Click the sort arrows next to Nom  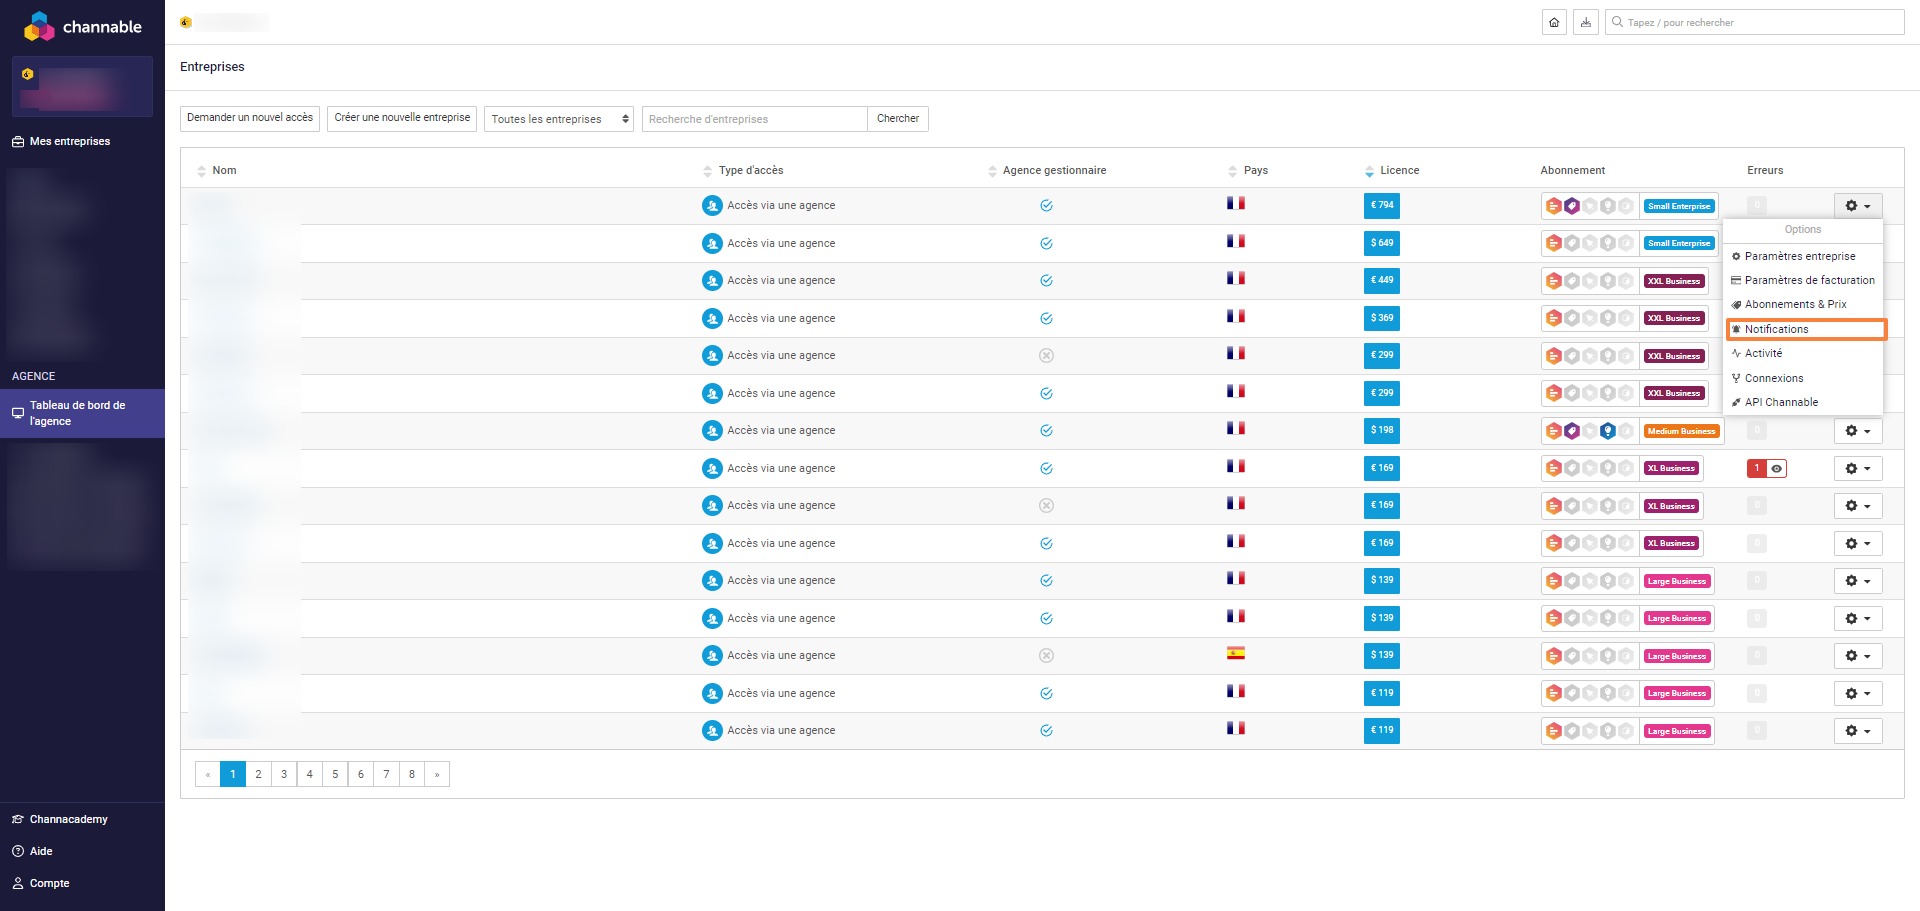click(x=201, y=171)
